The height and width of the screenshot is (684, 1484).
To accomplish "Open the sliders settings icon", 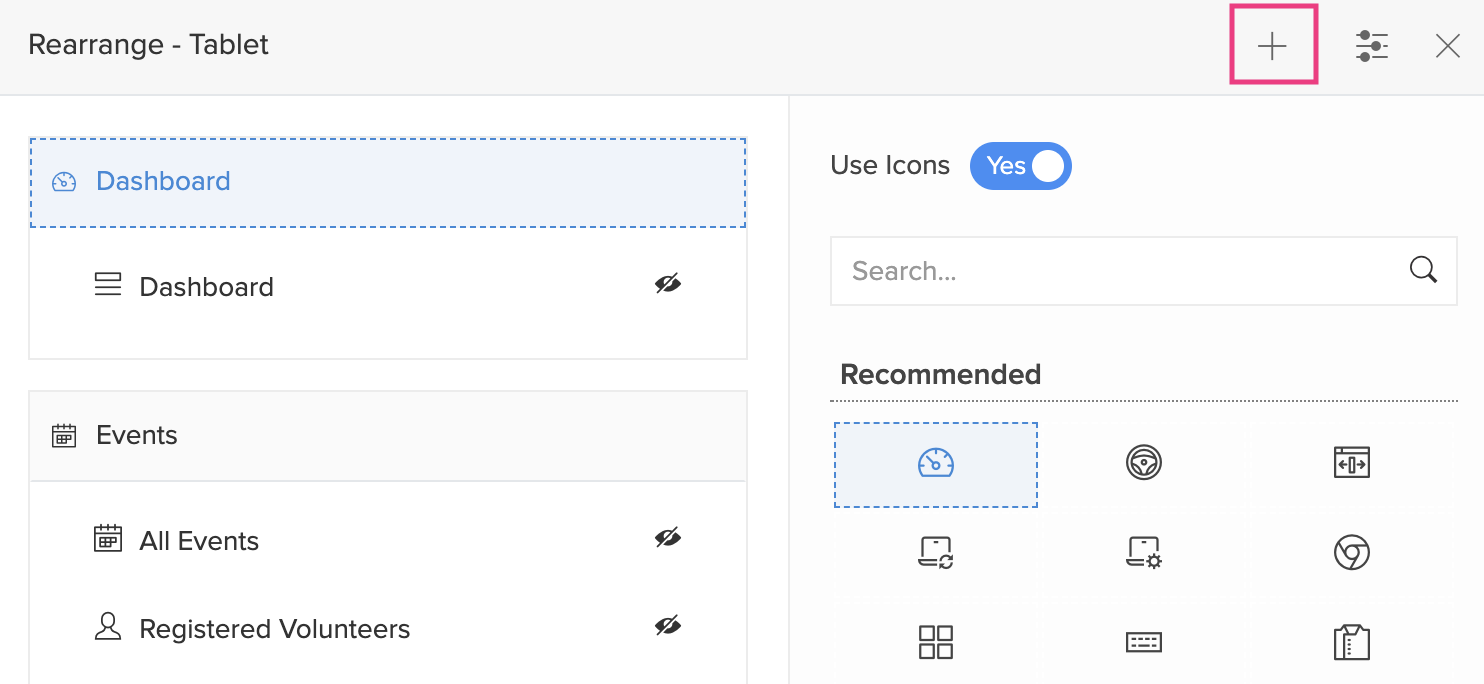I will pos(1372,46).
